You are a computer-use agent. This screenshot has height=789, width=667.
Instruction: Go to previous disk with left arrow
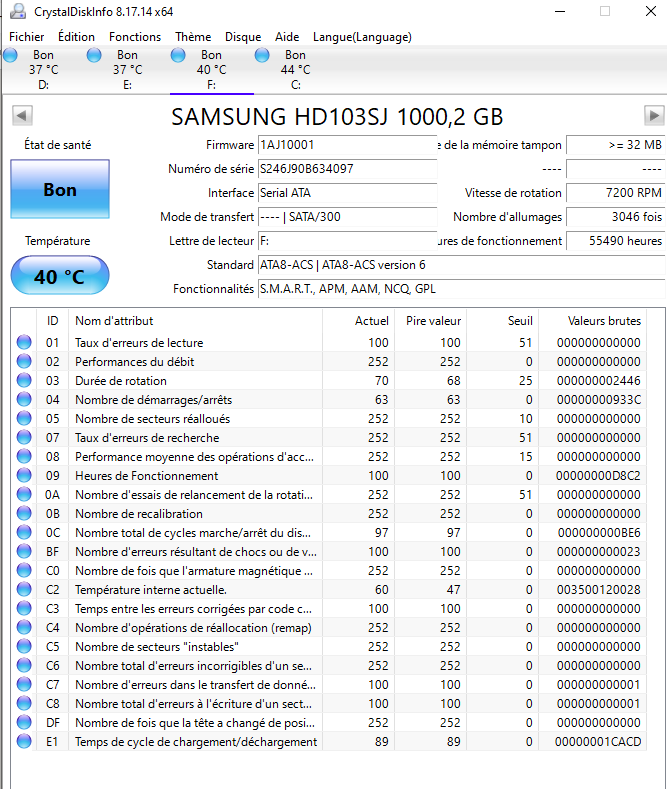click(x=22, y=116)
